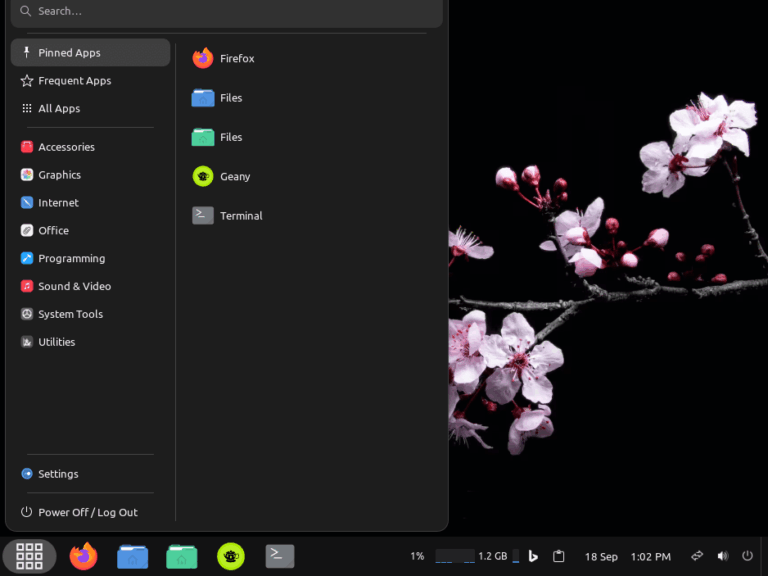The image size is (768, 576).
Task: Launch Terminal from pinned apps list
Action: click(227, 216)
